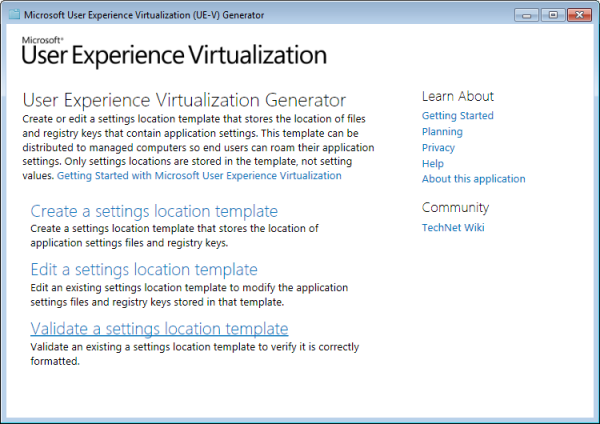Open Edit a settings location template

click(144, 270)
